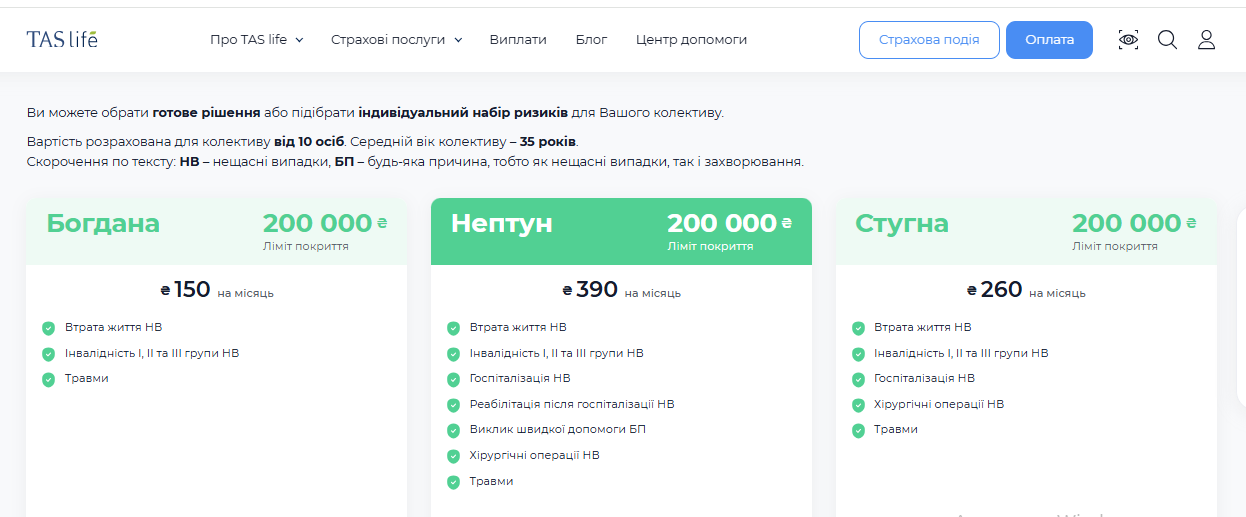Open the site search magnifier
Image resolution: width=1246 pixels, height=517 pixels.
point(1167,40)
